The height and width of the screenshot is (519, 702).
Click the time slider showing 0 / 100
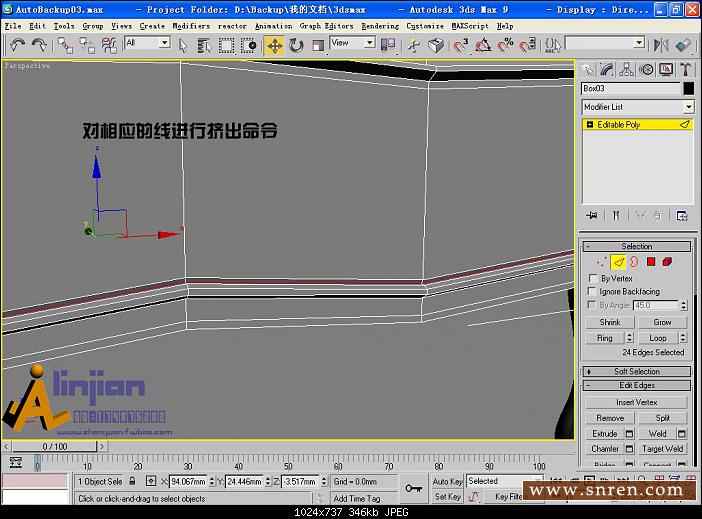pos(54,446)
